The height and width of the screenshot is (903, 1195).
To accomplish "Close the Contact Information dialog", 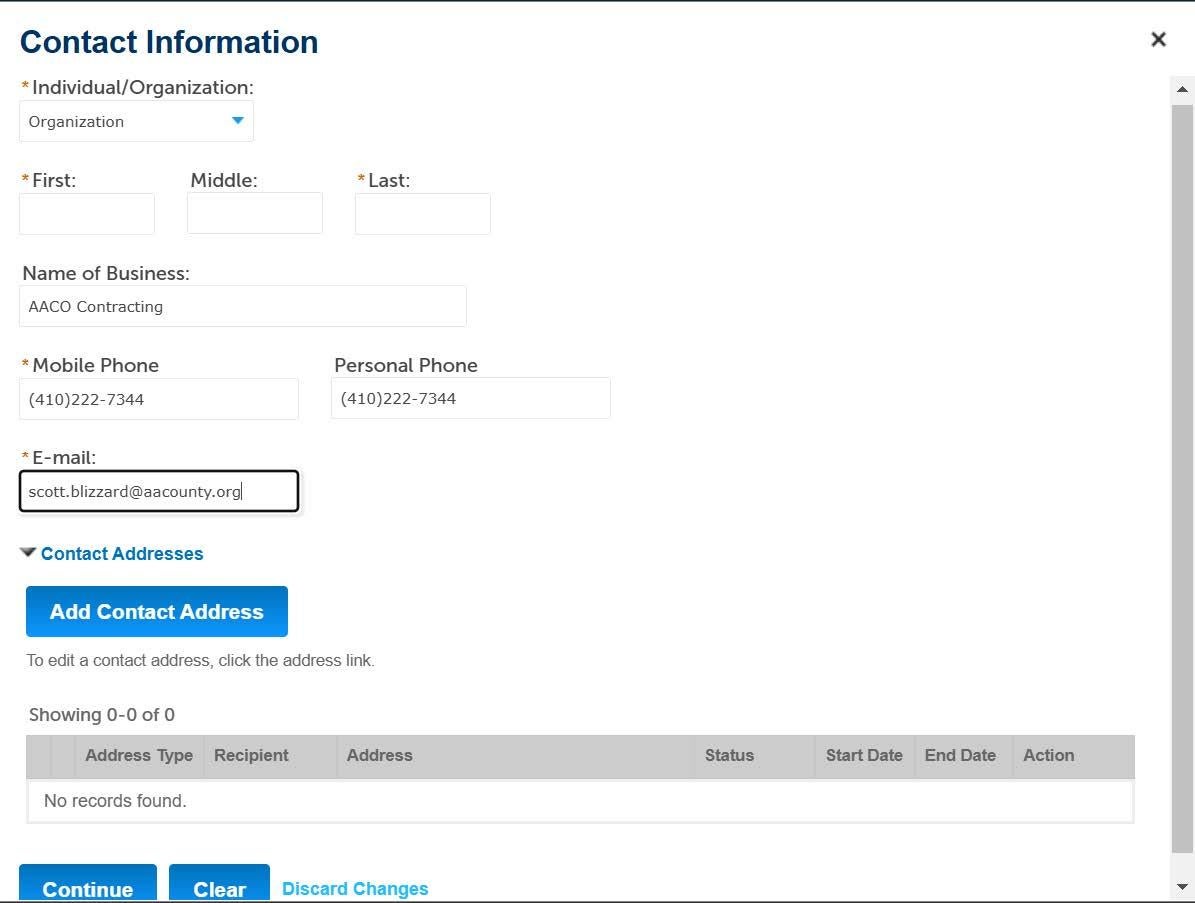I will click(1158, 39).
